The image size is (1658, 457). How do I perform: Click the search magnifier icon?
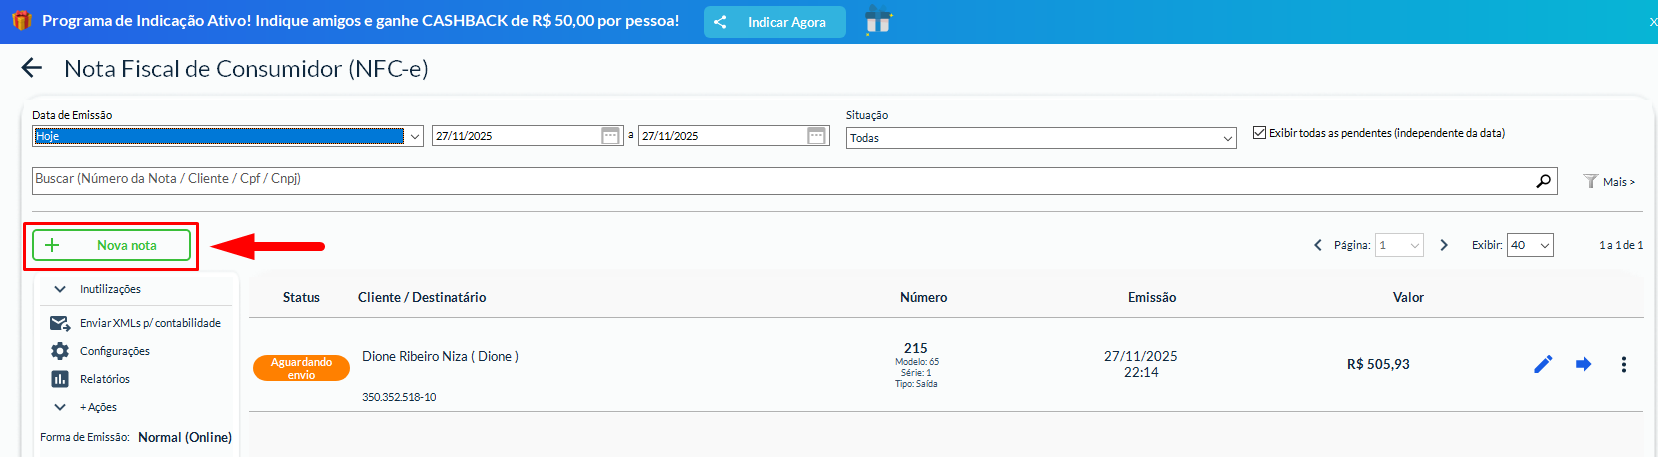(1543, 181)
